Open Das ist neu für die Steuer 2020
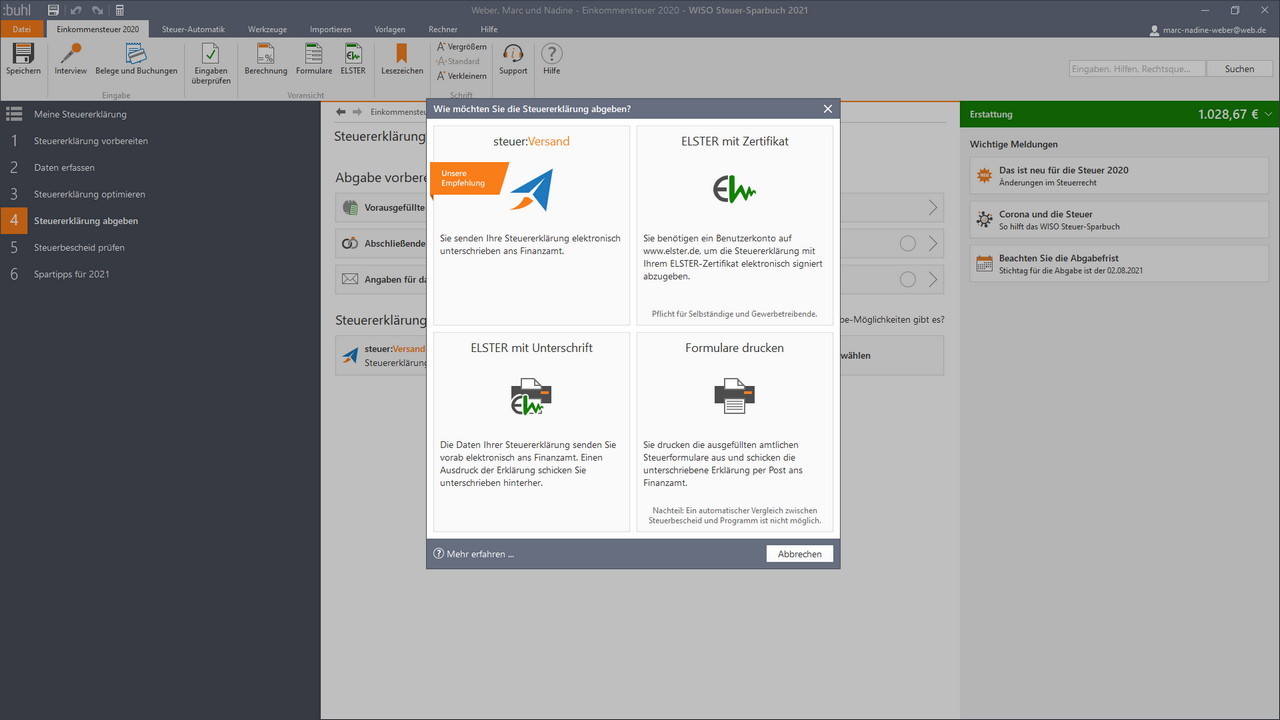 [1119, 176]
